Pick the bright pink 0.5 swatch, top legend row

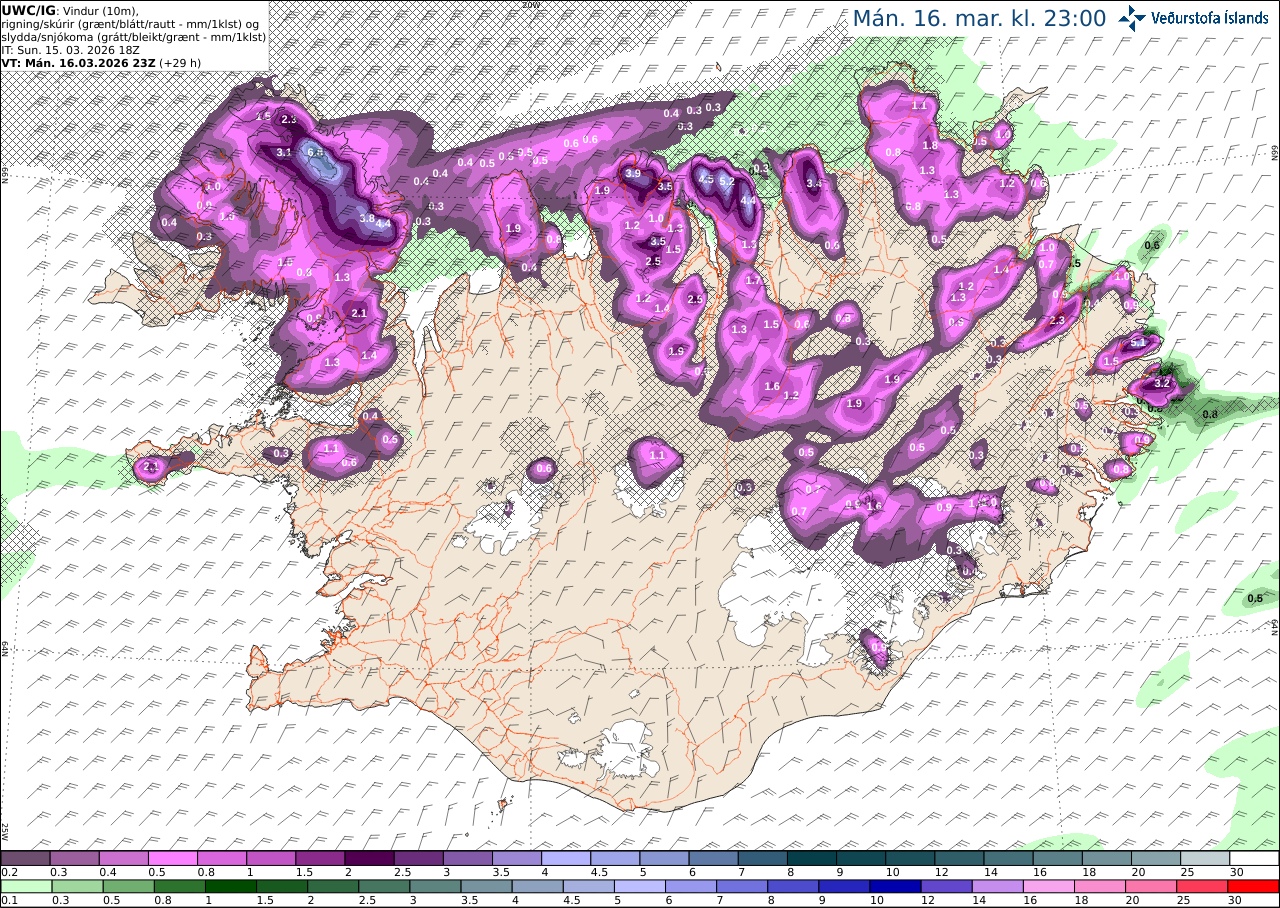pyautogui.click(x=173, y=858)
